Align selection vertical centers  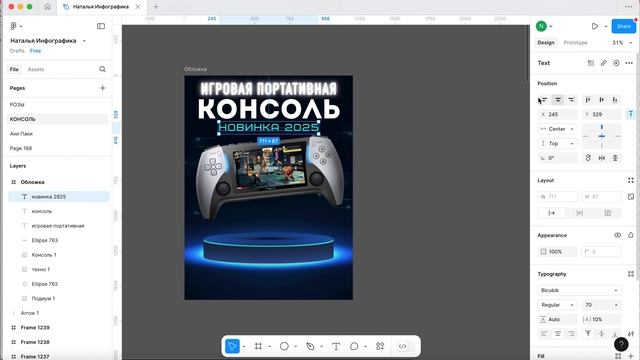[602, 100]
